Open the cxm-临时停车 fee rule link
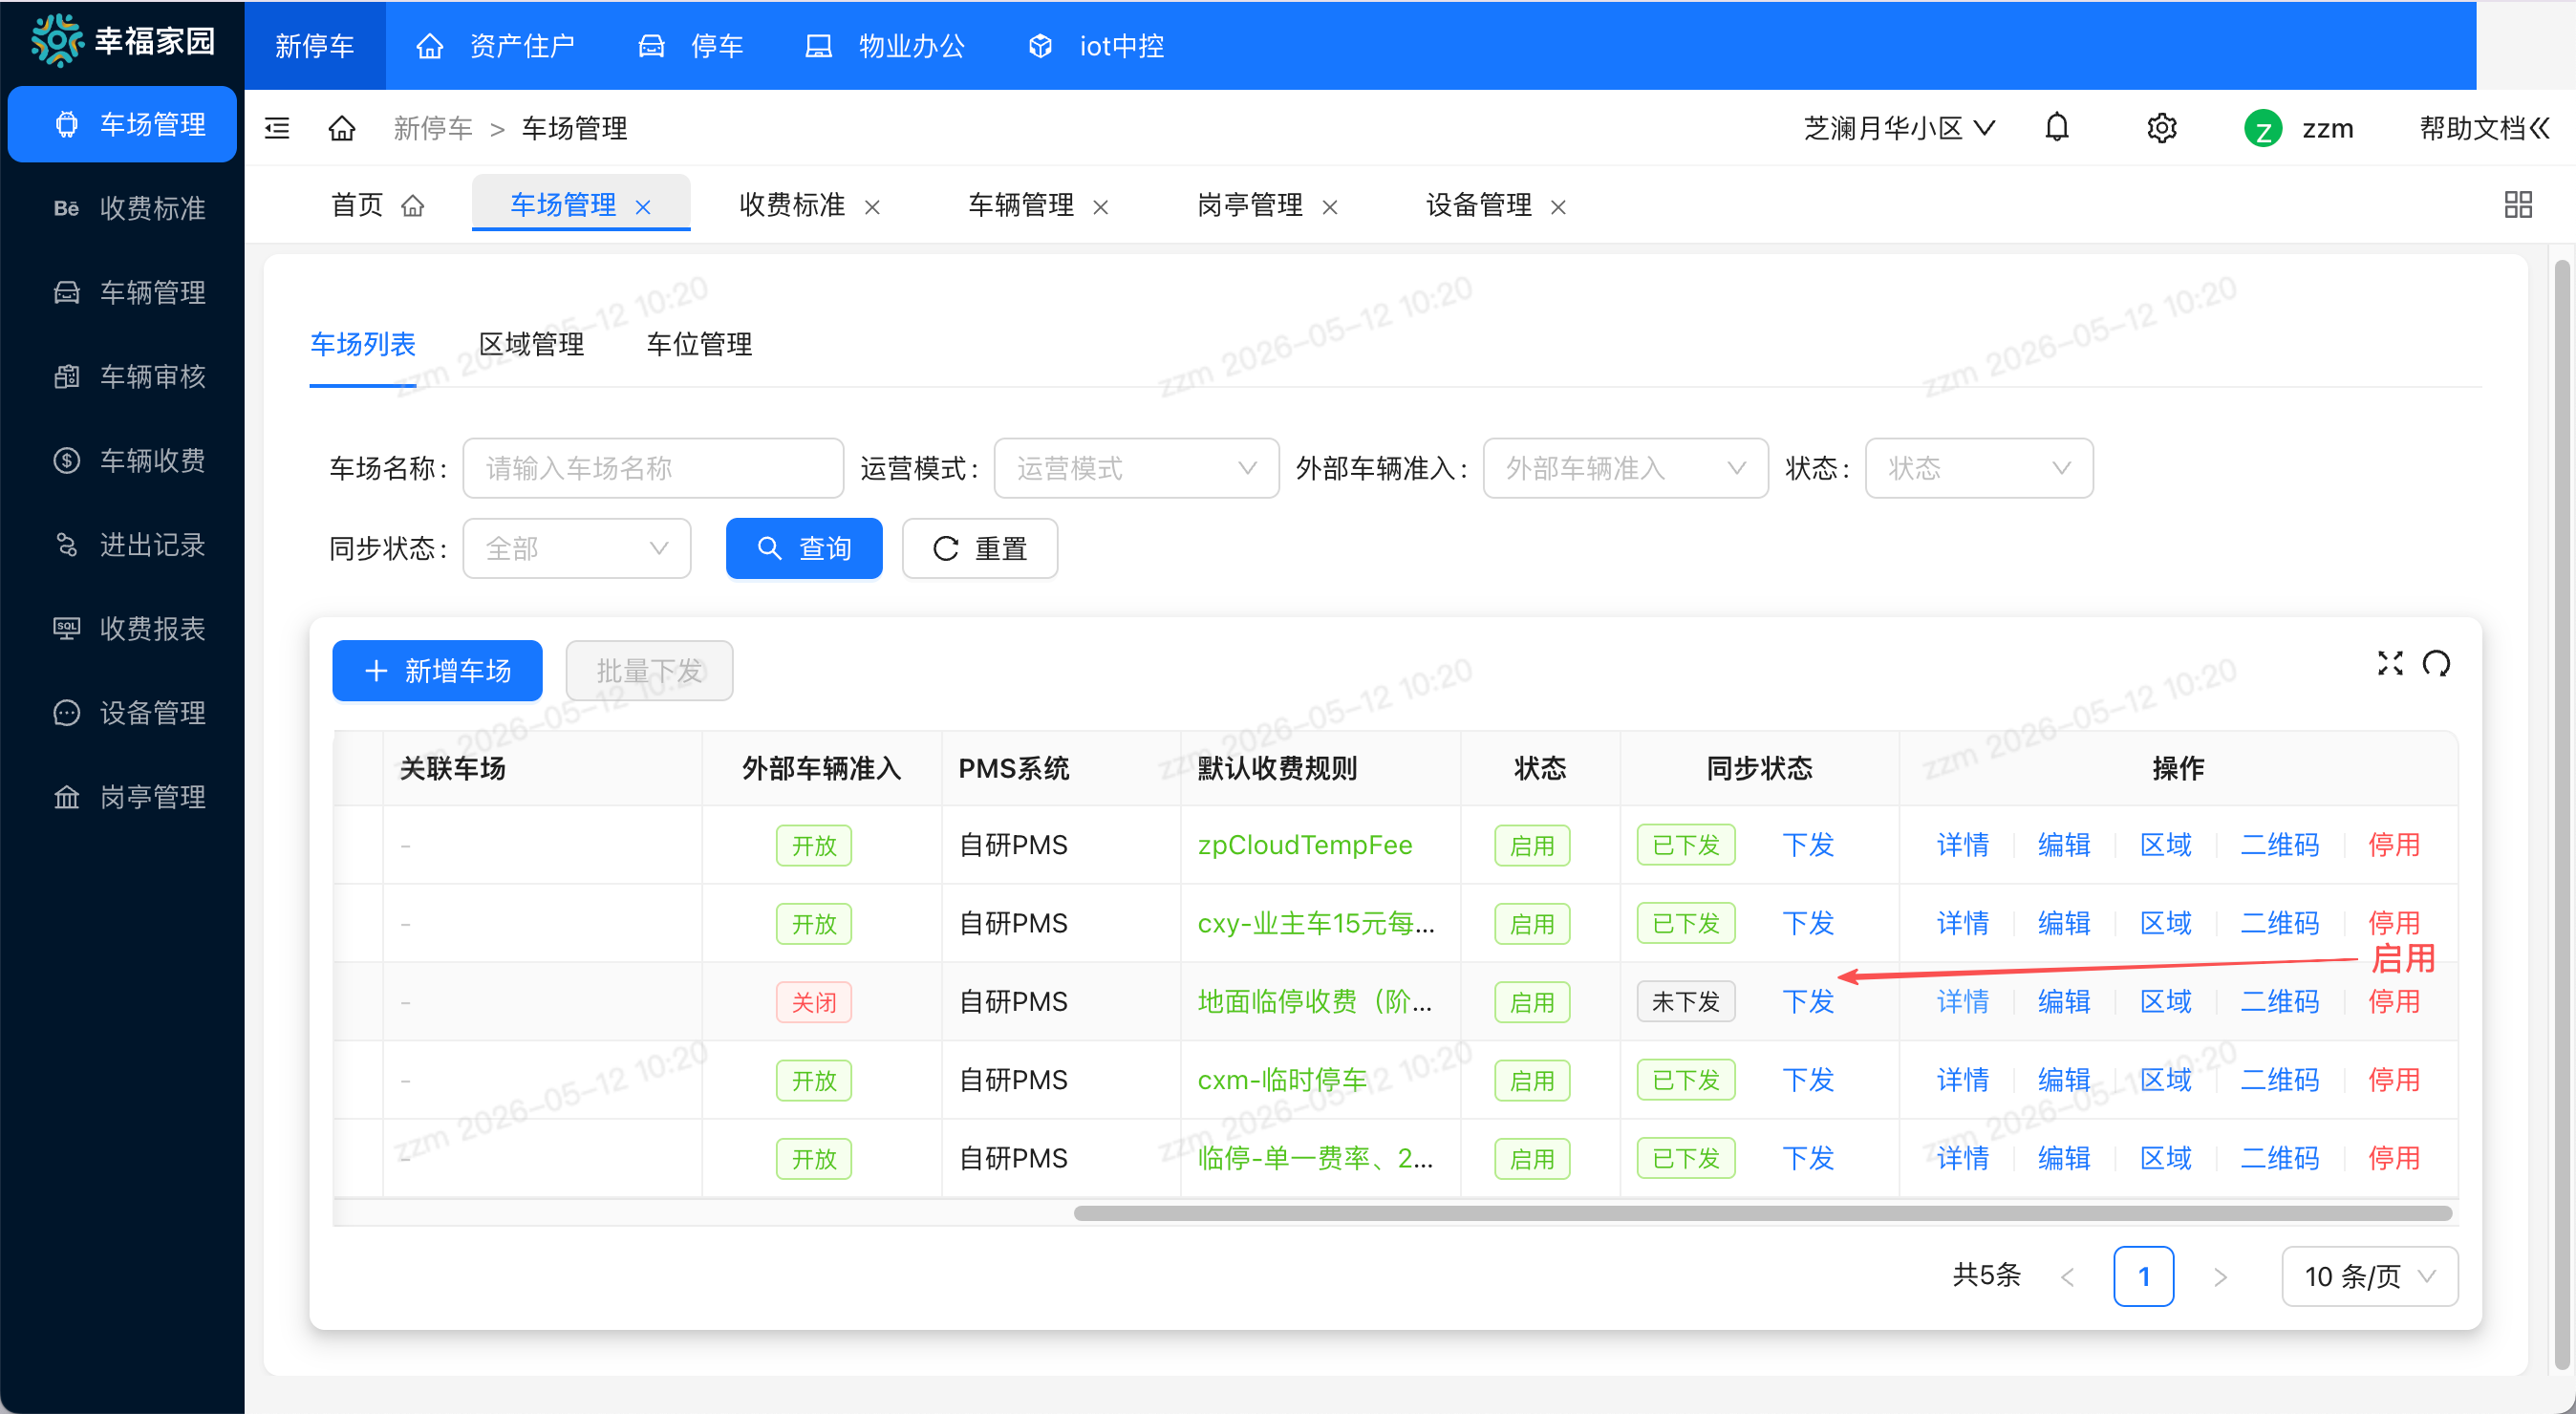This screenshot has height=1414, width=2576. (1281, 1080)
